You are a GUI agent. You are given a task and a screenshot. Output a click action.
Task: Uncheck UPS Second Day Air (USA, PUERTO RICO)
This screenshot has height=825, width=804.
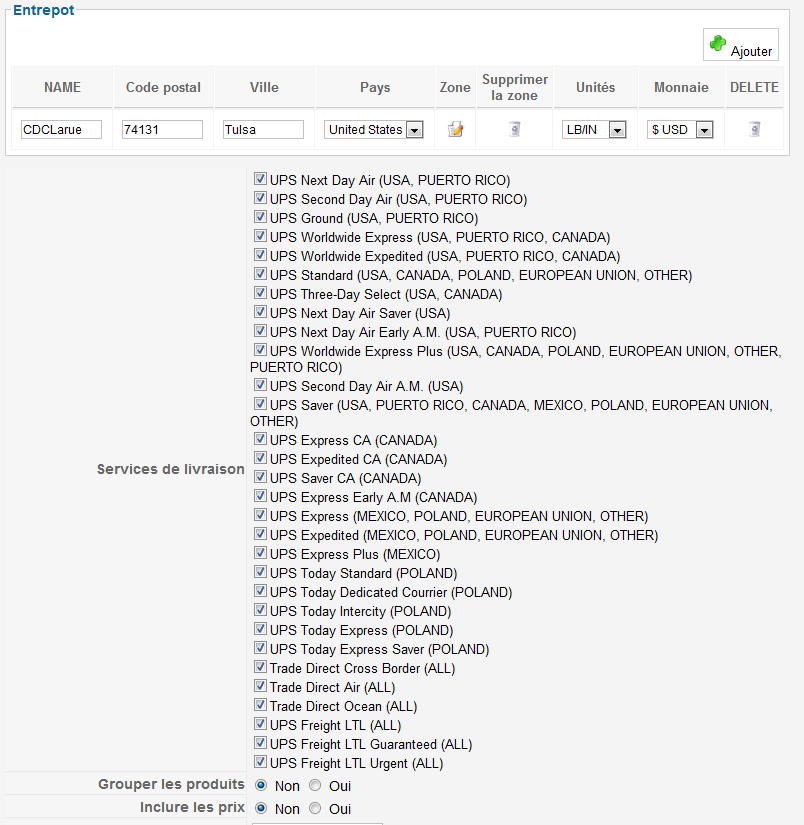[260, 198]
